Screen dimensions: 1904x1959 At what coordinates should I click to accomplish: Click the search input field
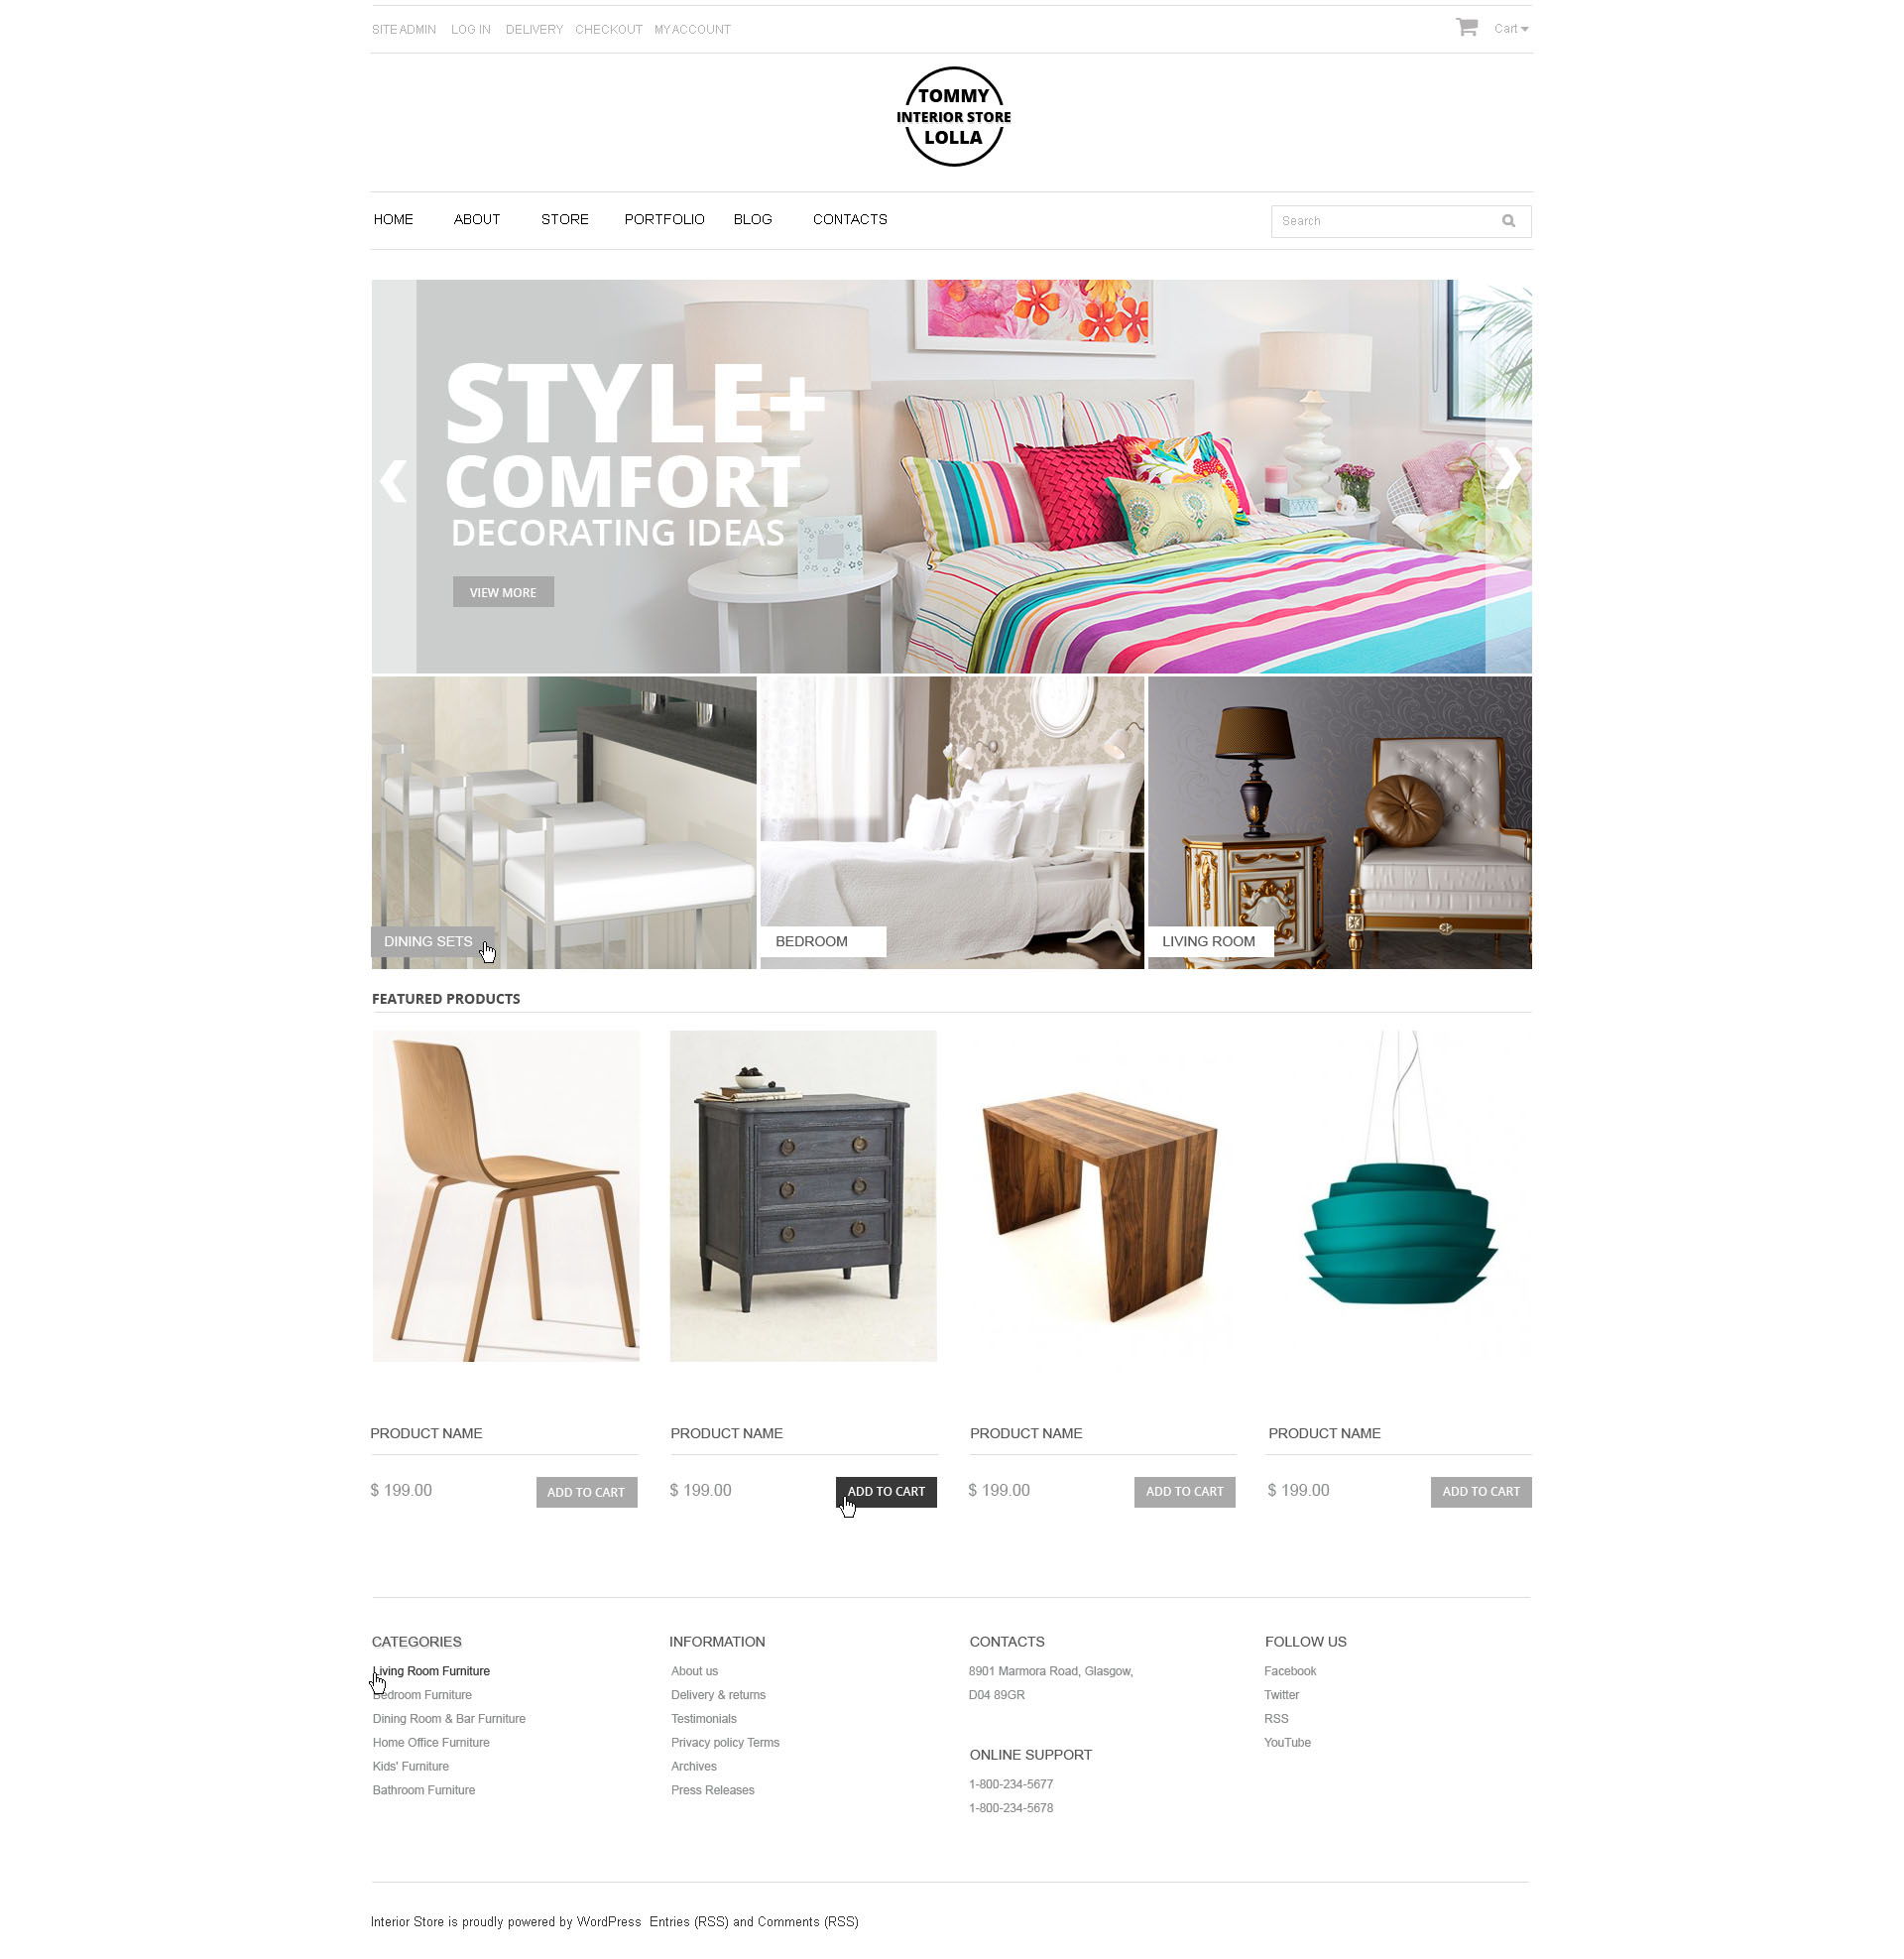click(1386, 220)
